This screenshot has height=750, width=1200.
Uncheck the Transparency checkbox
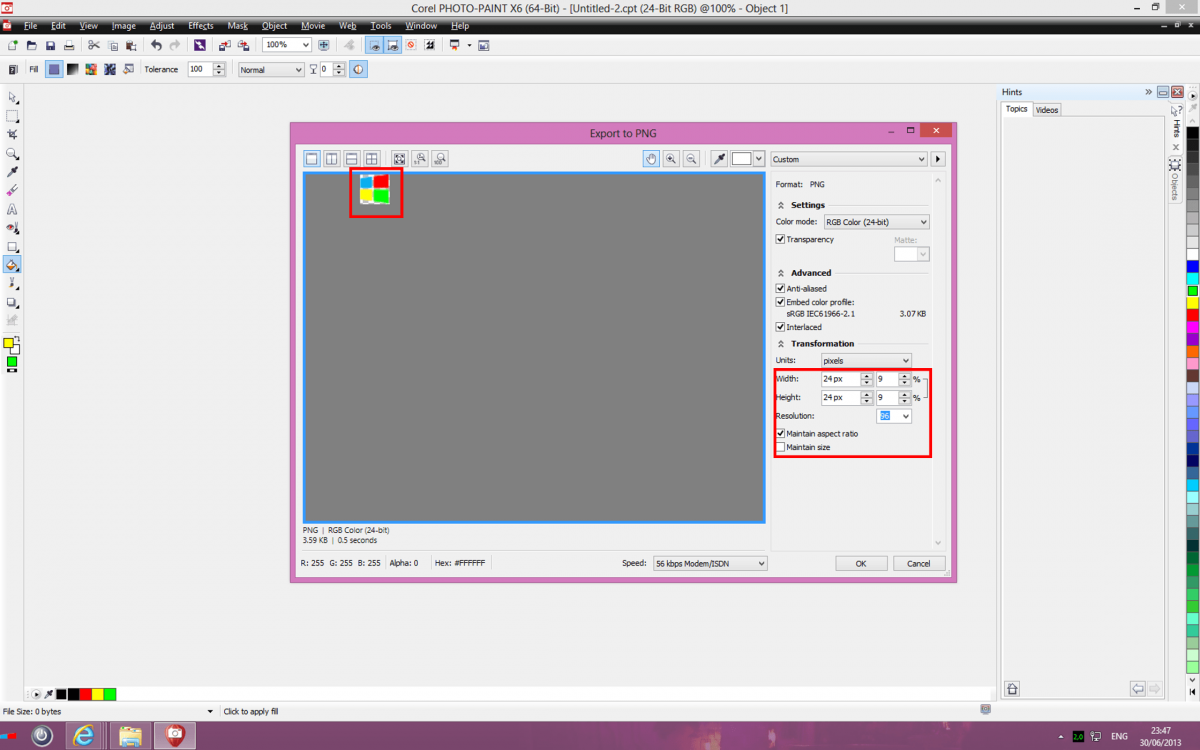(781, 240)
